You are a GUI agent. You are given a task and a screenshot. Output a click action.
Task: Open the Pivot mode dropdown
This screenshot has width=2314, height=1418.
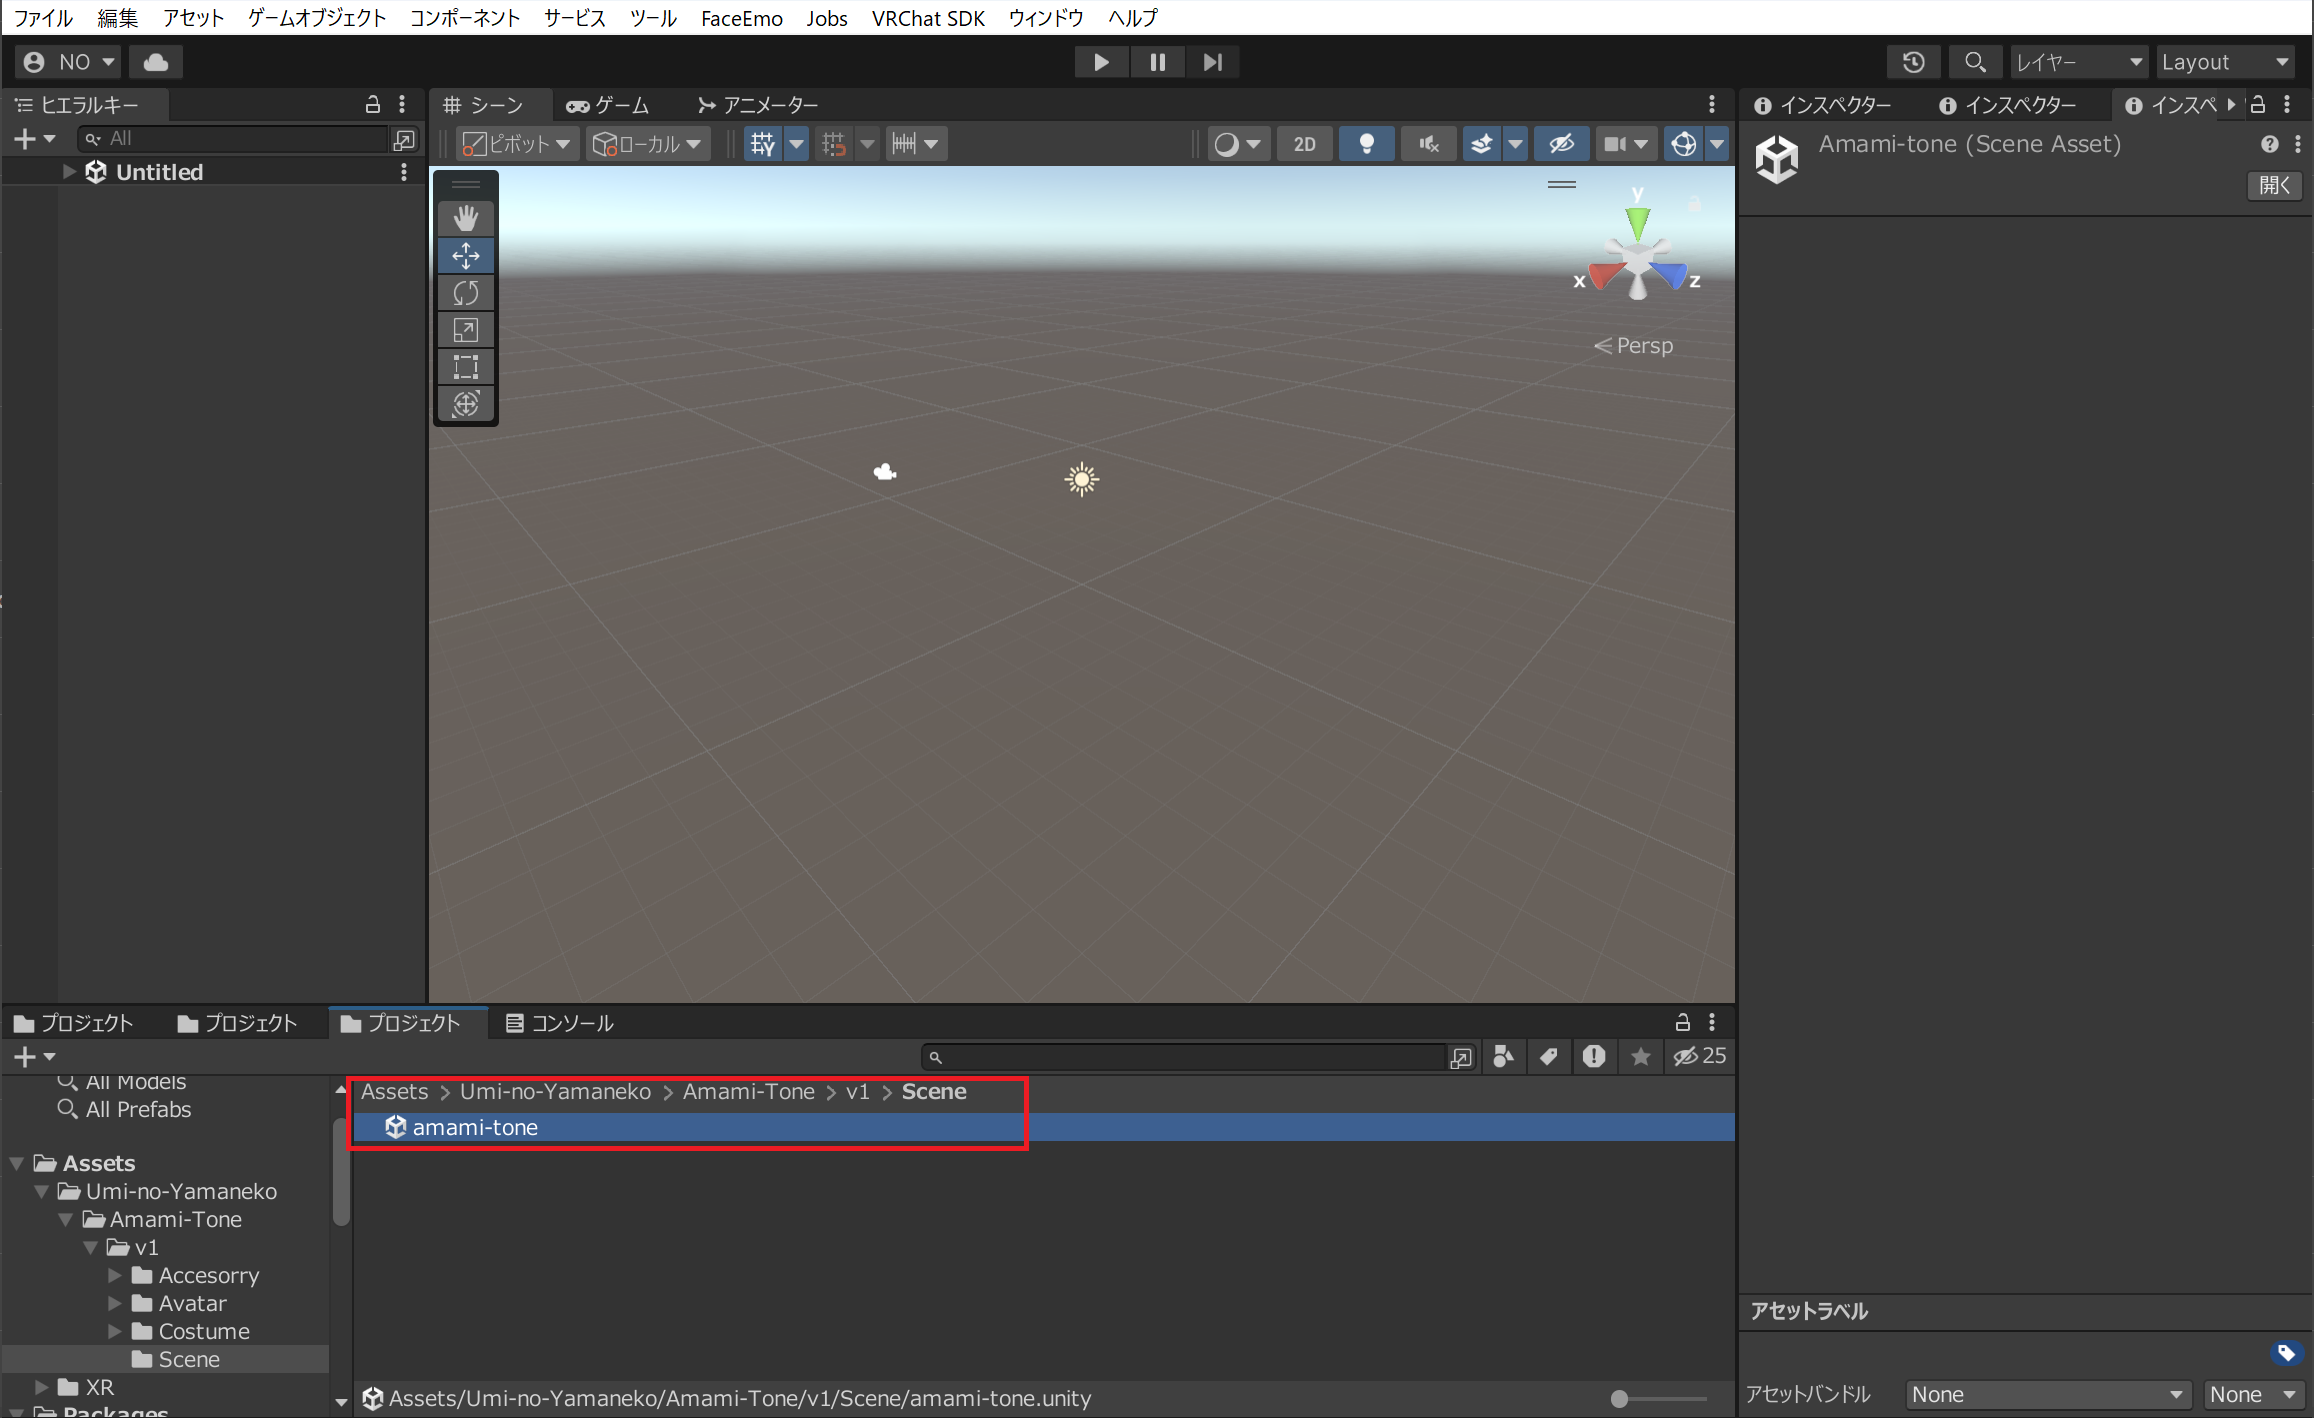pos(517,144)
